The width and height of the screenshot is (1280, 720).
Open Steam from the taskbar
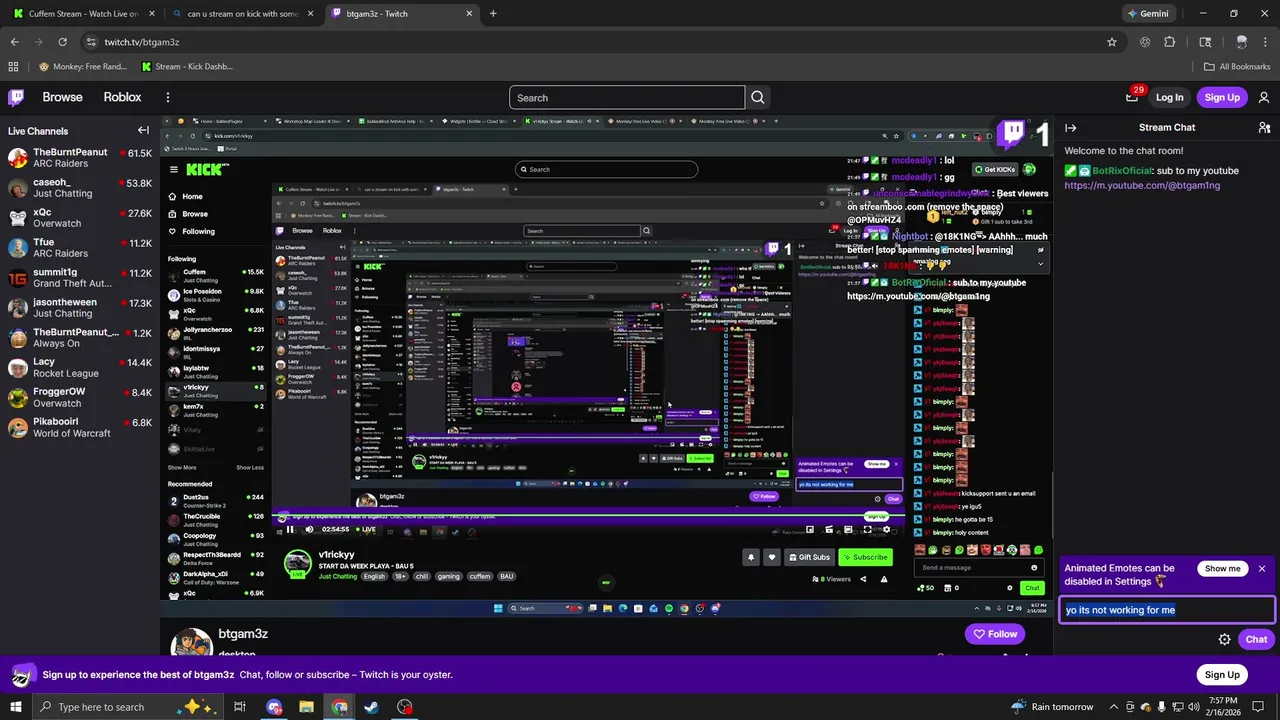[x=371, y=707]
